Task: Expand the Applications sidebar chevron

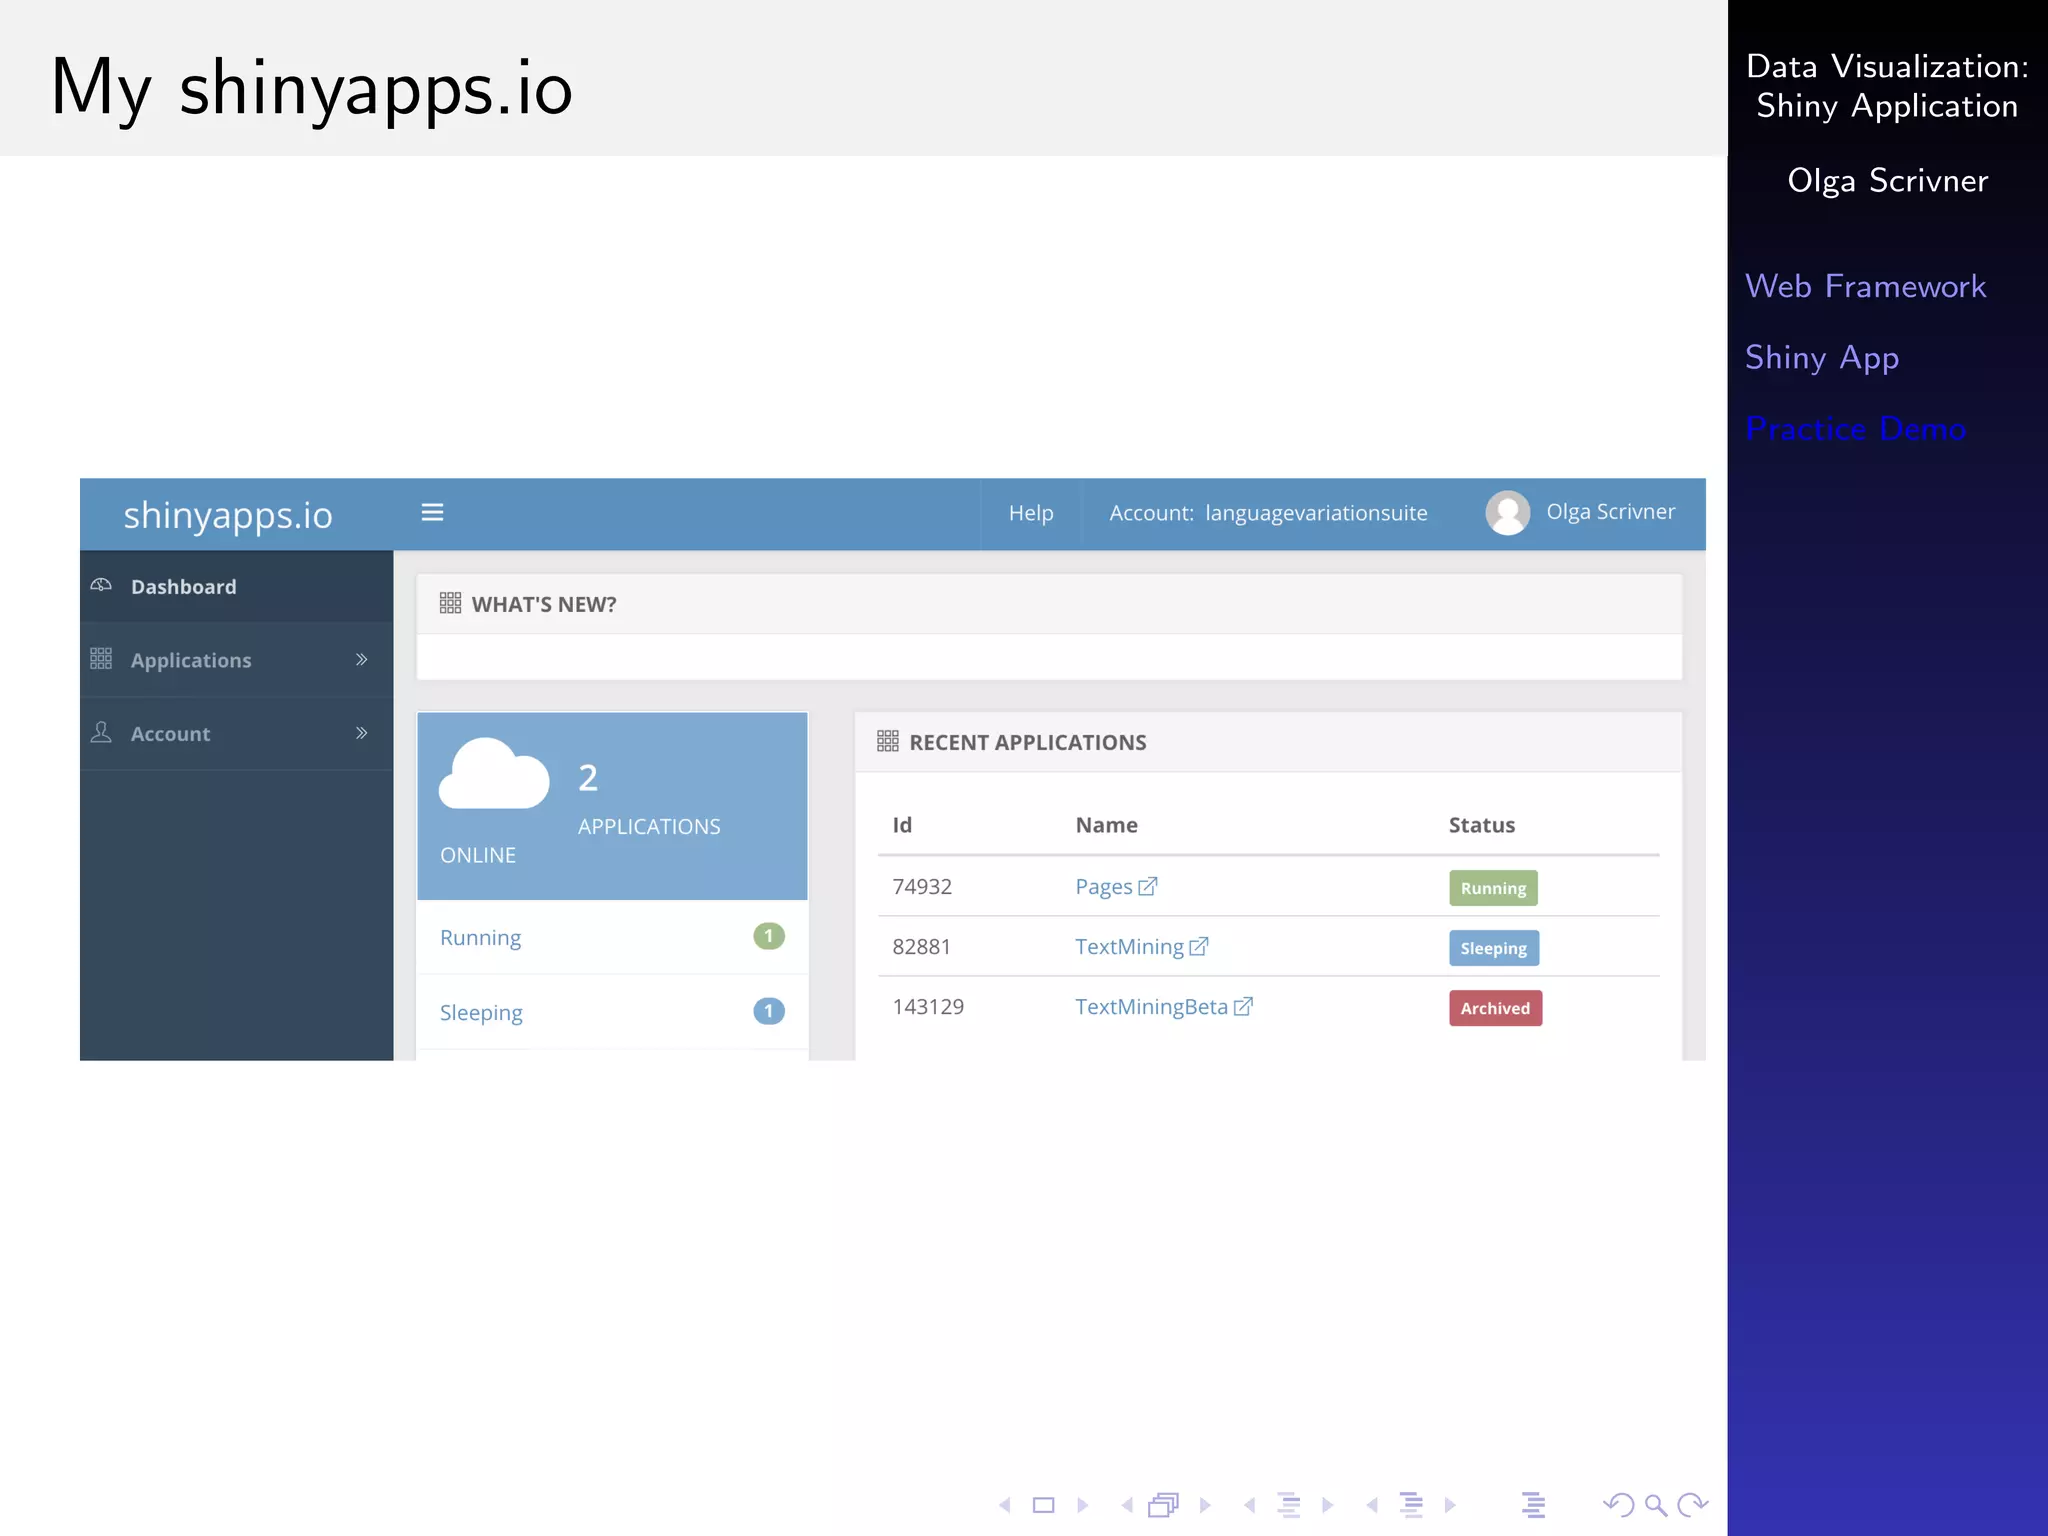Action: (362, 659)
